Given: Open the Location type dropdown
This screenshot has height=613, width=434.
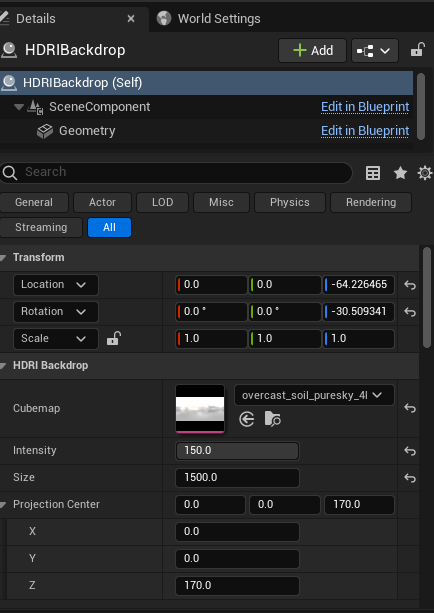Looking at the screenshot, I should click(56, 285).
